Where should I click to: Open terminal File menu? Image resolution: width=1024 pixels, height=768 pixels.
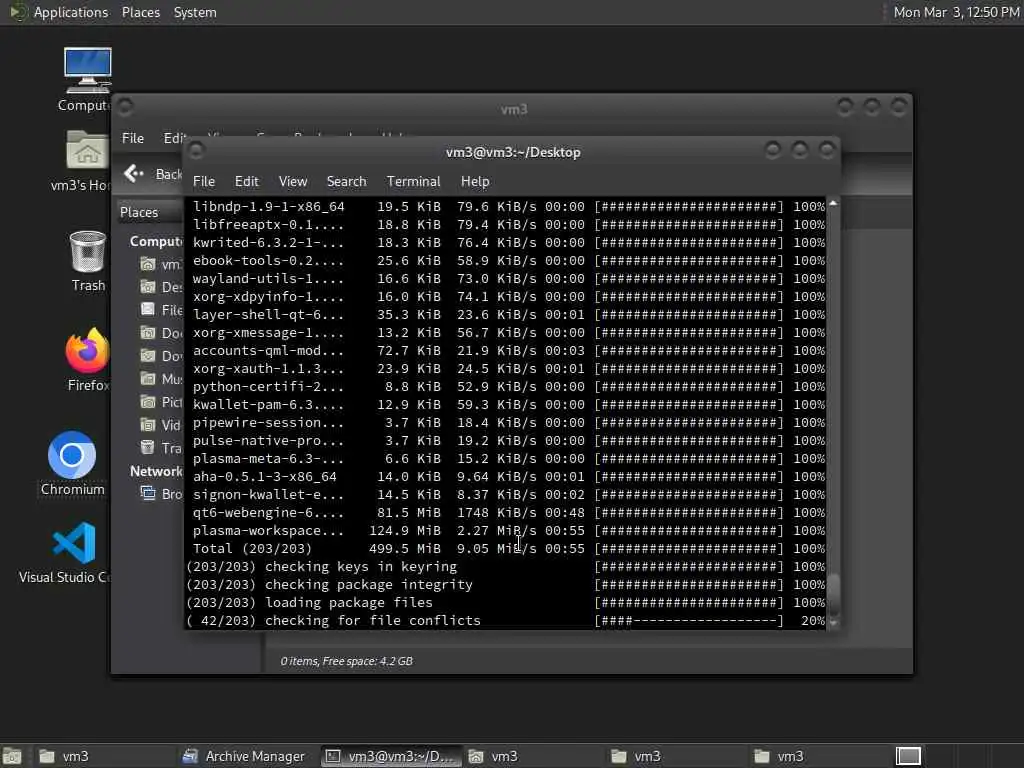[204, 181]
